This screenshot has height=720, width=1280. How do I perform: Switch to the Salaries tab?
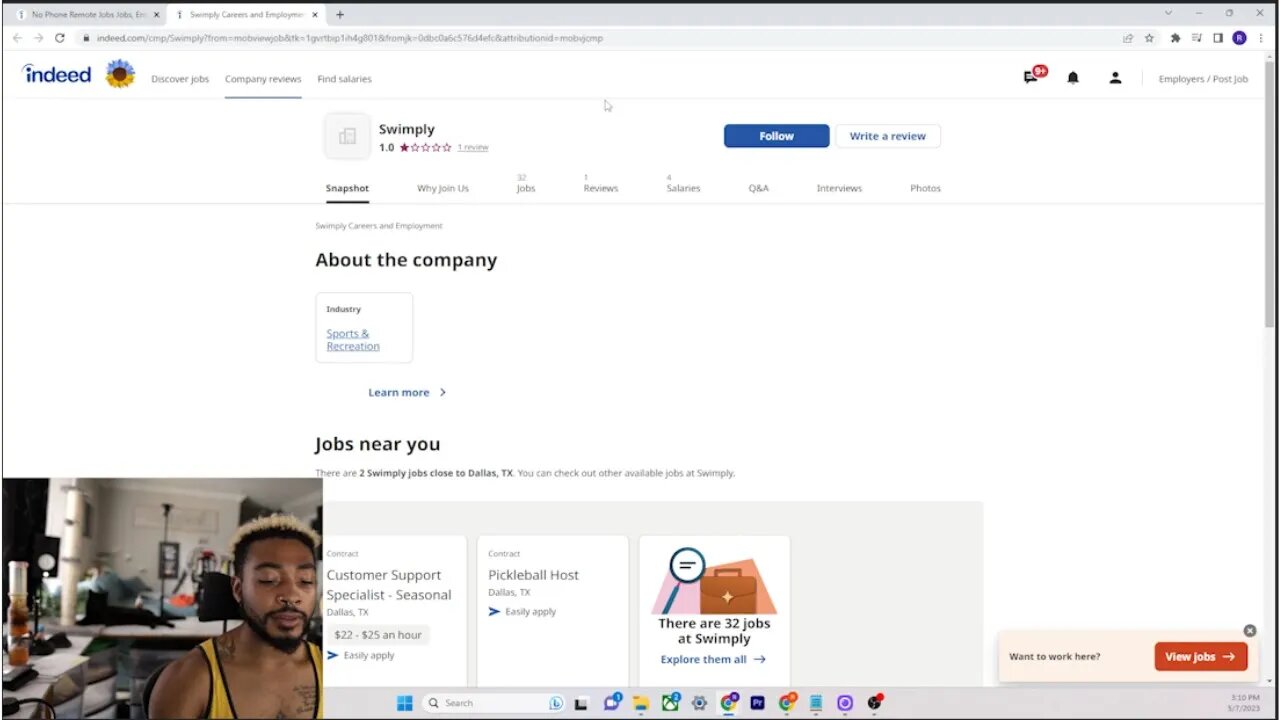coord(684,184)
